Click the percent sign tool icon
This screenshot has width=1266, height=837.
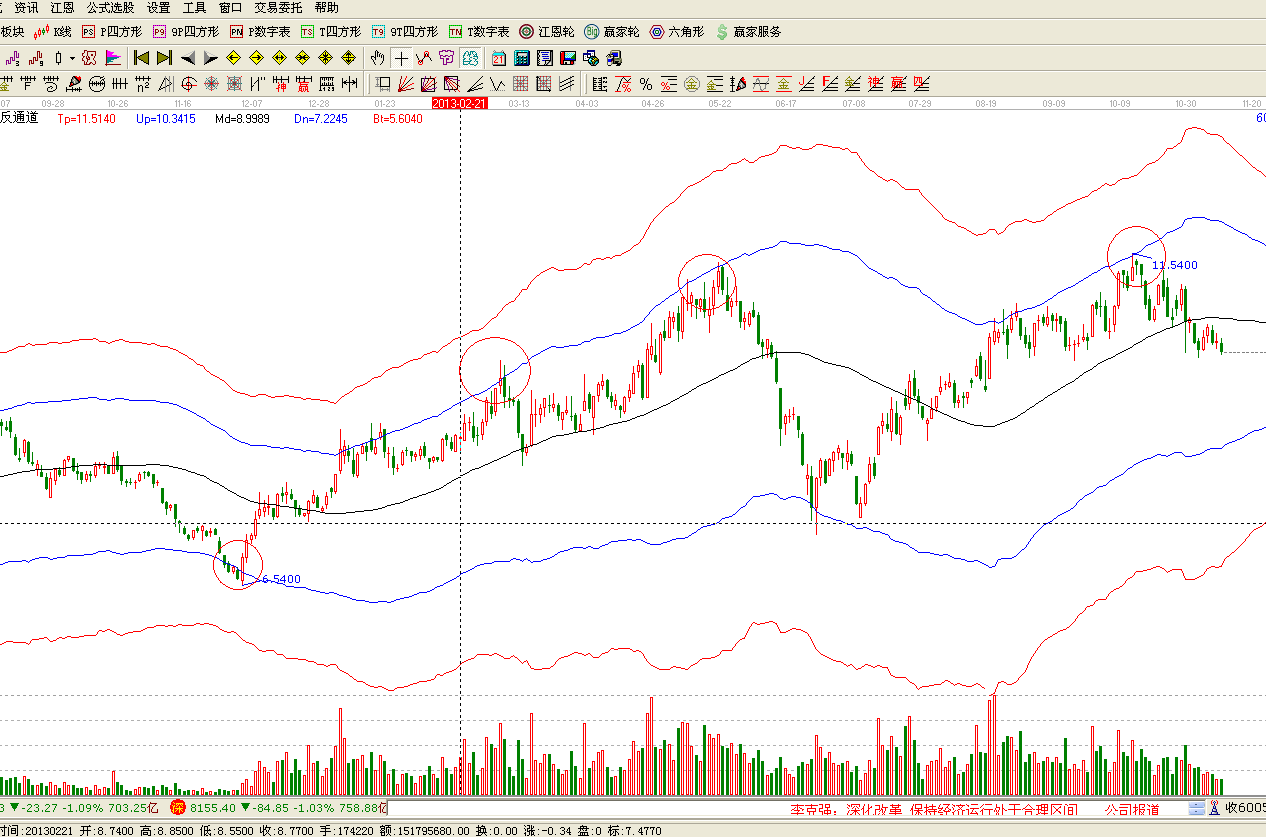pyautogui.click(x=646, y=83)
